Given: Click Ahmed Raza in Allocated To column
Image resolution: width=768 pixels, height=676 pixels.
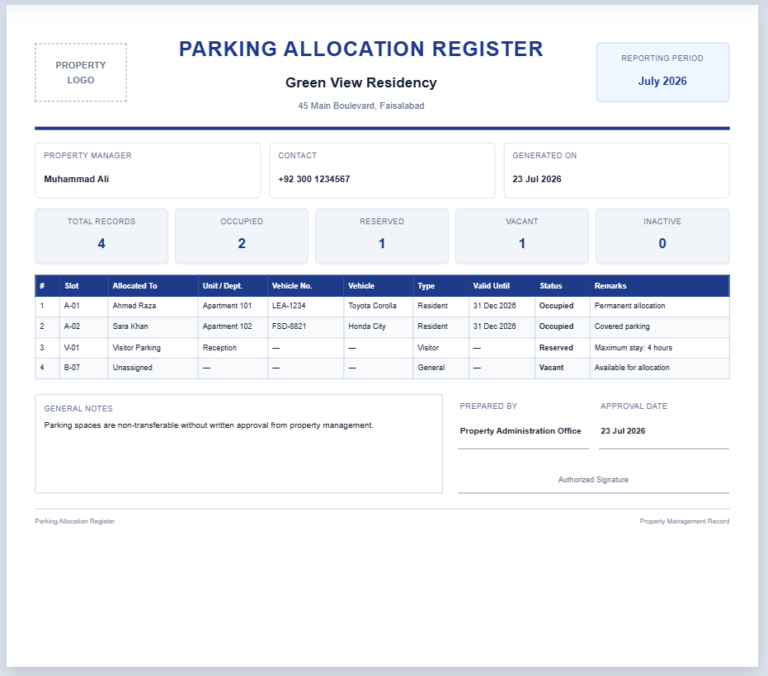Looking at the screenshot, I should pos(134,306).
